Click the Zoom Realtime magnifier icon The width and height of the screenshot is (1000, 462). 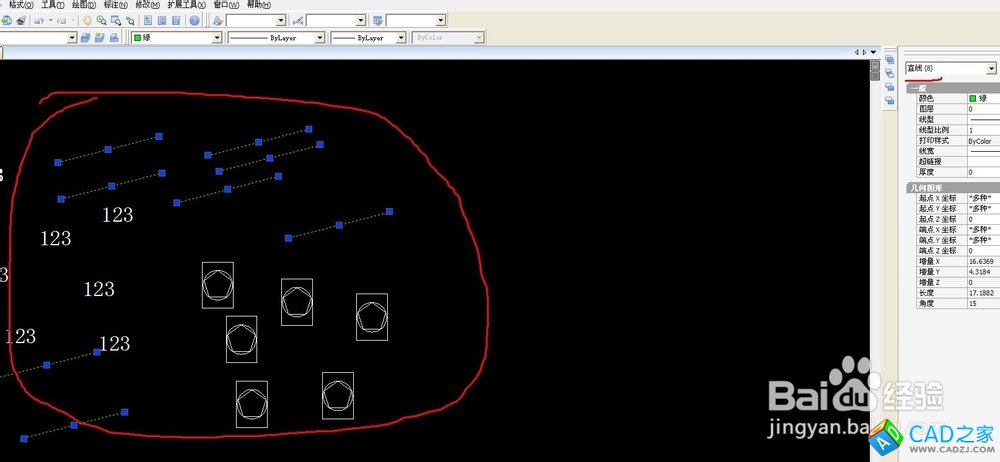coord(102,20)
